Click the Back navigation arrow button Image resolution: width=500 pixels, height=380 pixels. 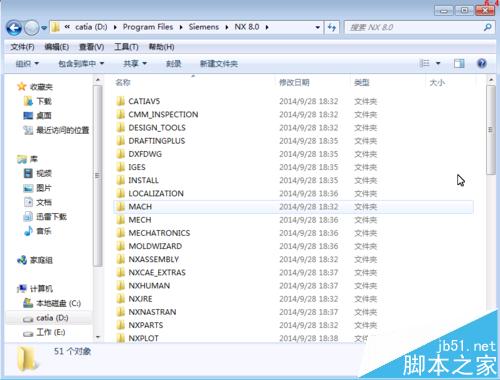point(14,28)
